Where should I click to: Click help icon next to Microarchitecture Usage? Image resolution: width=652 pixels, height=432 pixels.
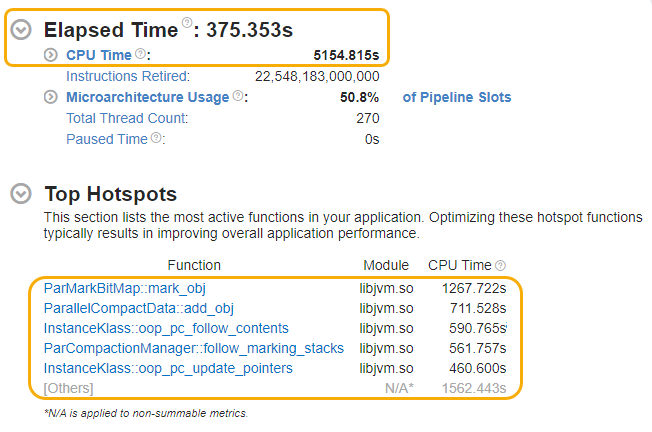238,96
